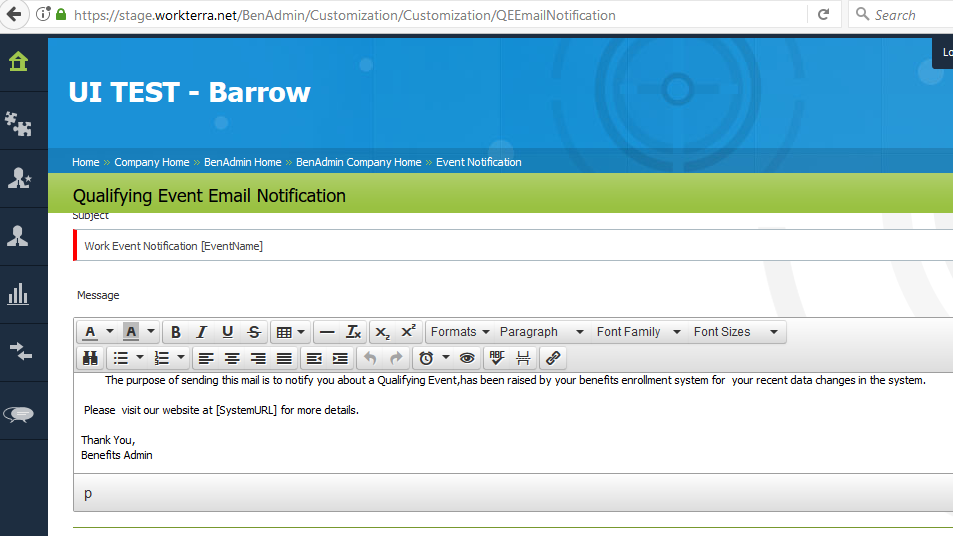
Task: Toggle bold formatting in editor toolbar
Action: (x=176, y=332)
